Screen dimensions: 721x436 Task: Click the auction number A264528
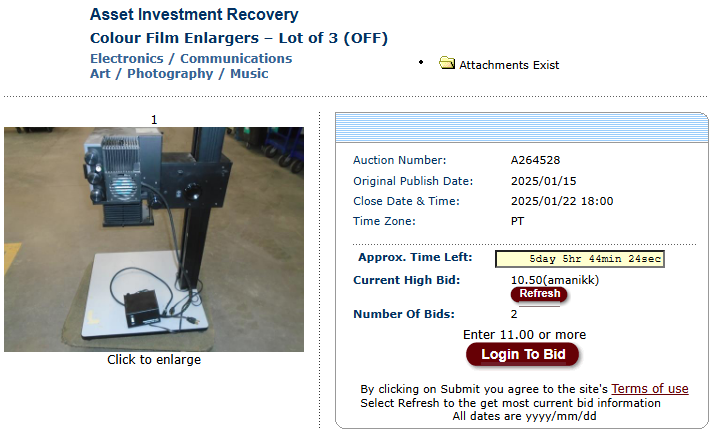pyautogui.click(x=535, y=160)
